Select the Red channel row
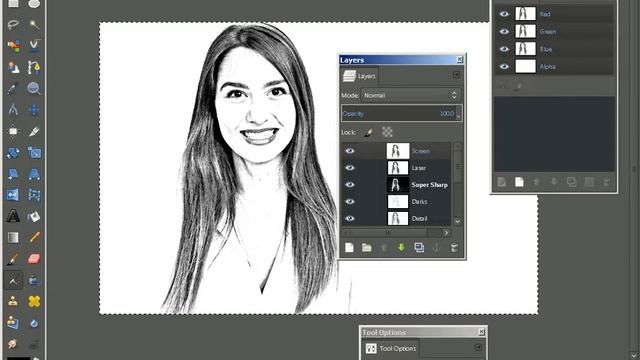This screenshot has width=640, height=360. pos(554,14)
